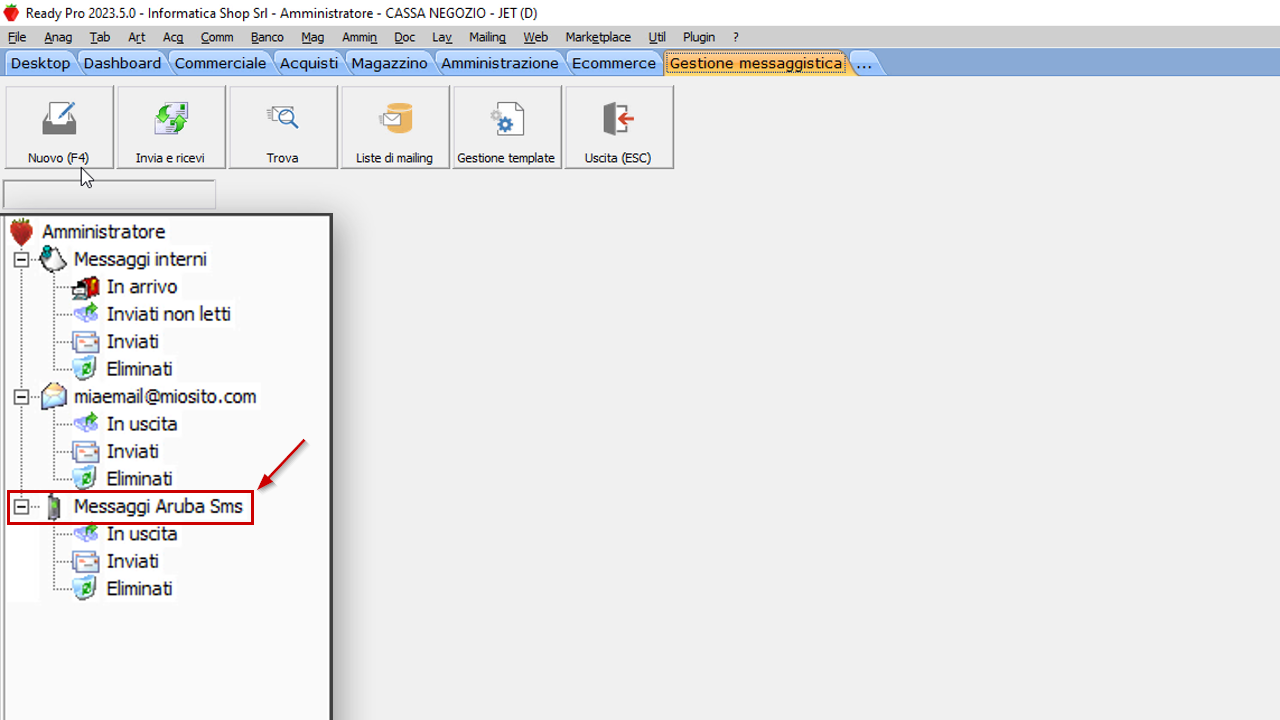This screenshot has width=1280, height=720.
Task: Click the Amministratore strawberry tree icon
Action: [x=22, y=232]
